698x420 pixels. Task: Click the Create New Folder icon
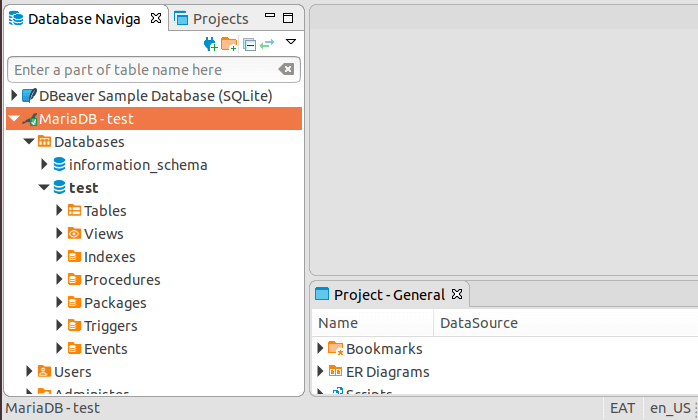[x=229, y=44]
